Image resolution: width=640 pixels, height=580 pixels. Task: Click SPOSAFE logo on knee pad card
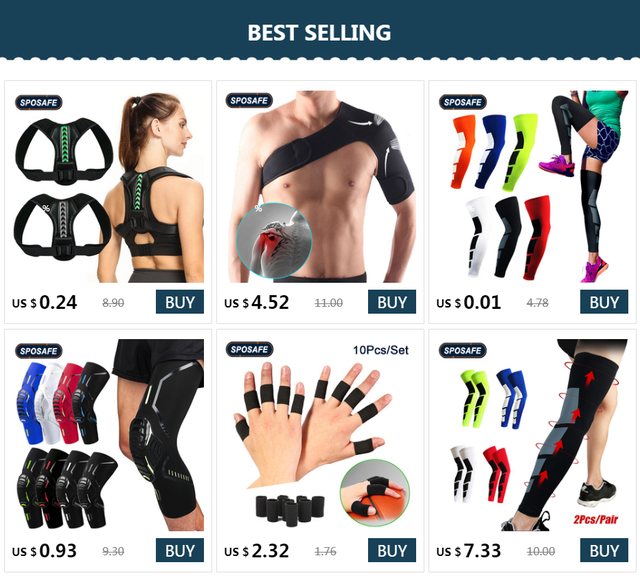pyautogui.click(x=39, y=351)
